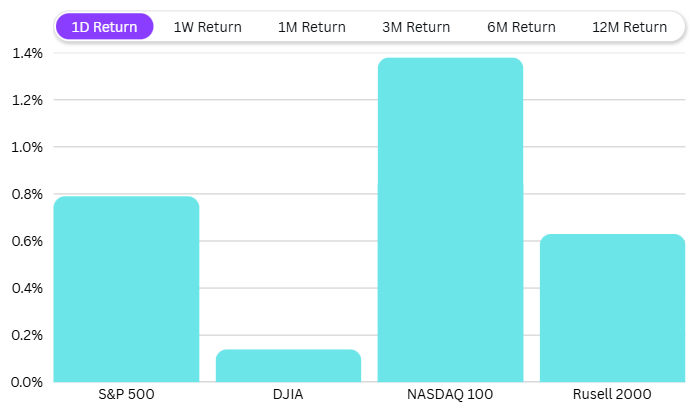Click the Rusell 2000 bar

tap(612, 308)
